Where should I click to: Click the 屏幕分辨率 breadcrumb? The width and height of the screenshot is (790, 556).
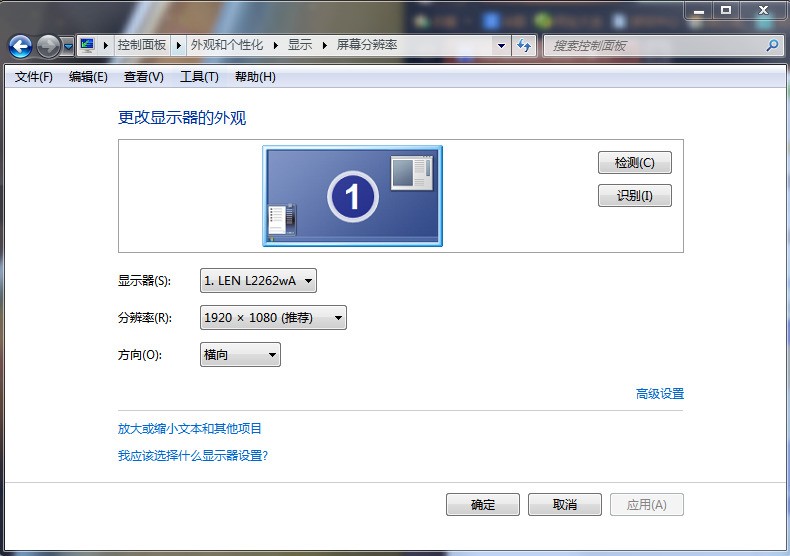[x=367, y=45]
